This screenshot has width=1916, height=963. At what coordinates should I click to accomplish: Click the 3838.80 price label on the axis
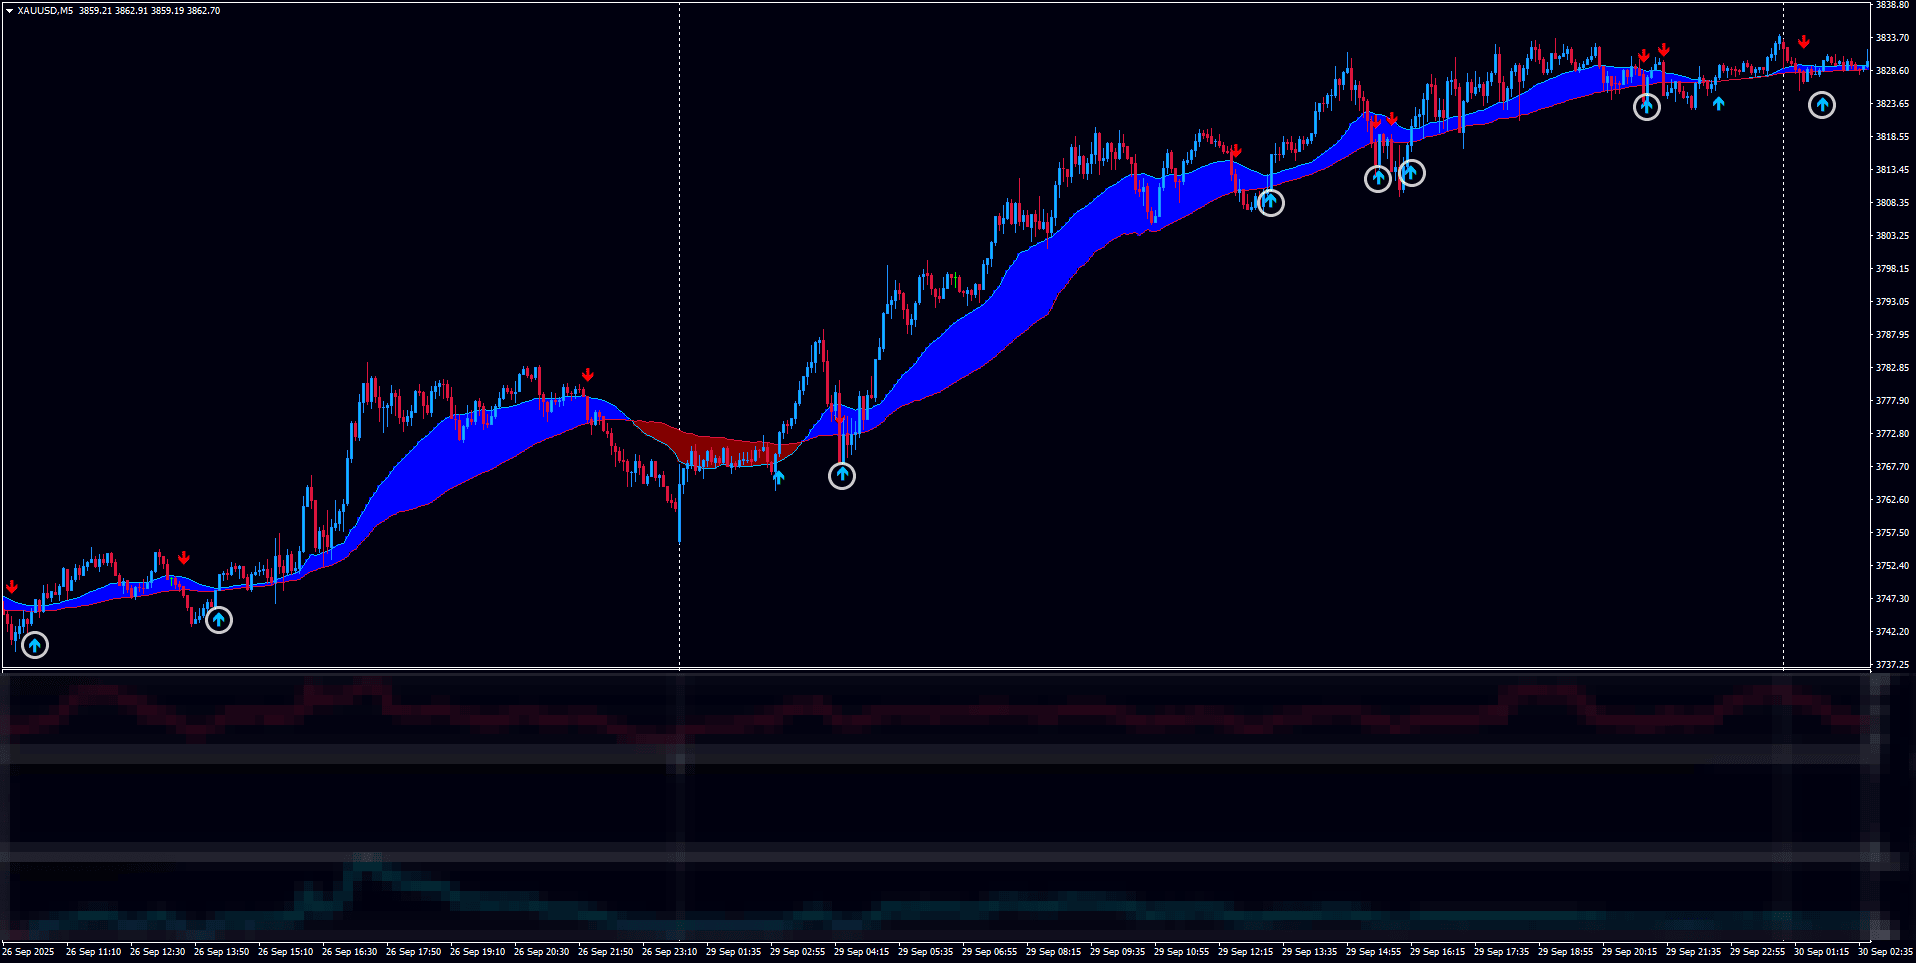[x=1892, y=5]
